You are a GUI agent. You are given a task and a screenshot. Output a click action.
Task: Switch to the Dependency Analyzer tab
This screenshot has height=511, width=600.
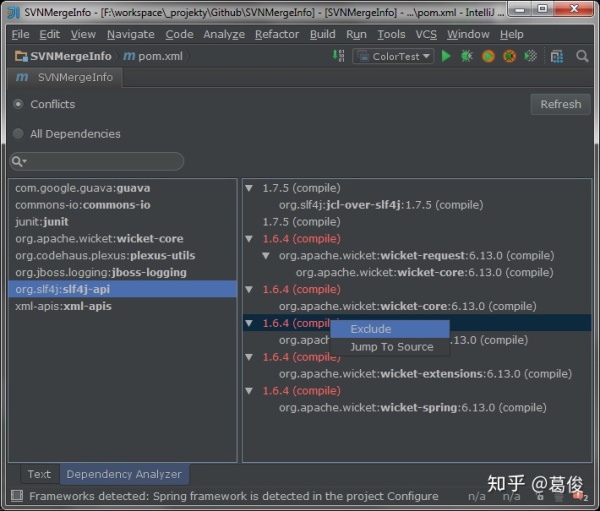tap(124, 474)
